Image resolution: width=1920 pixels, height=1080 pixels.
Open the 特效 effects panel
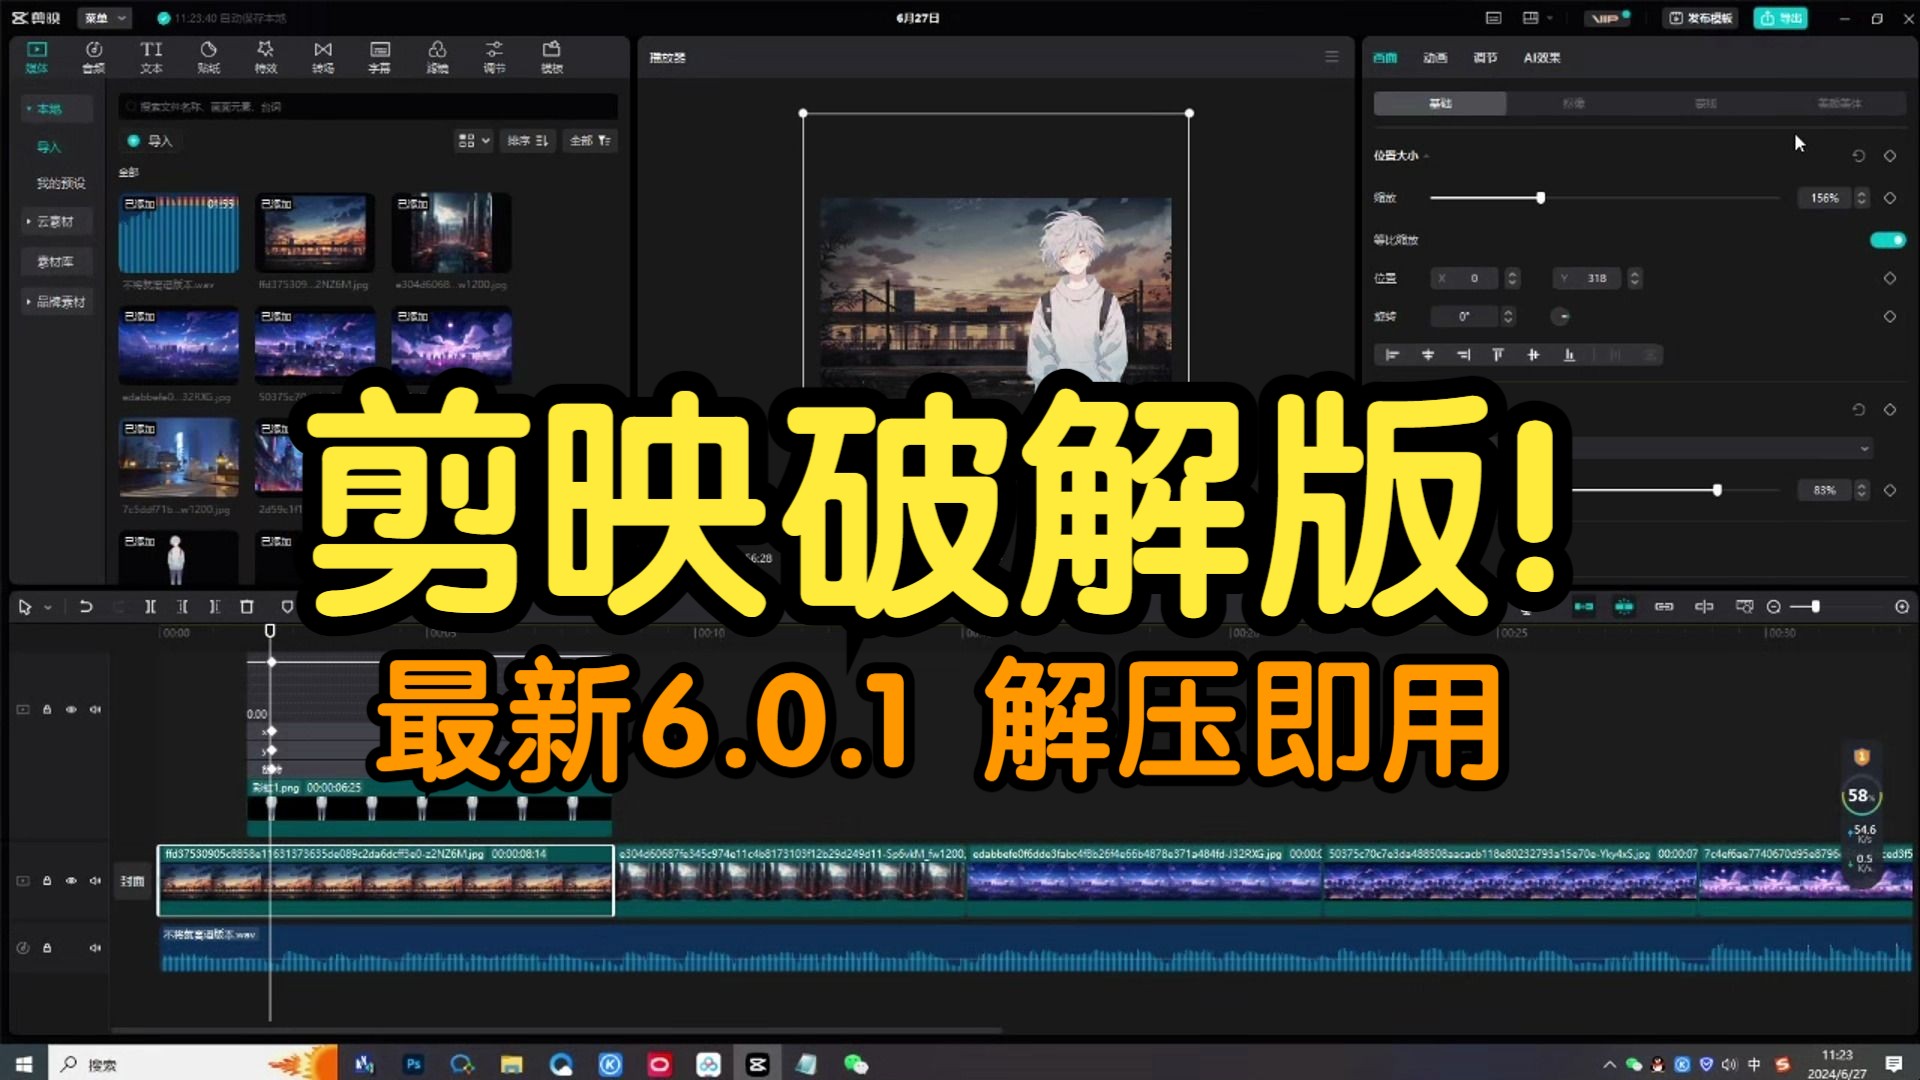tap(265, 57)
